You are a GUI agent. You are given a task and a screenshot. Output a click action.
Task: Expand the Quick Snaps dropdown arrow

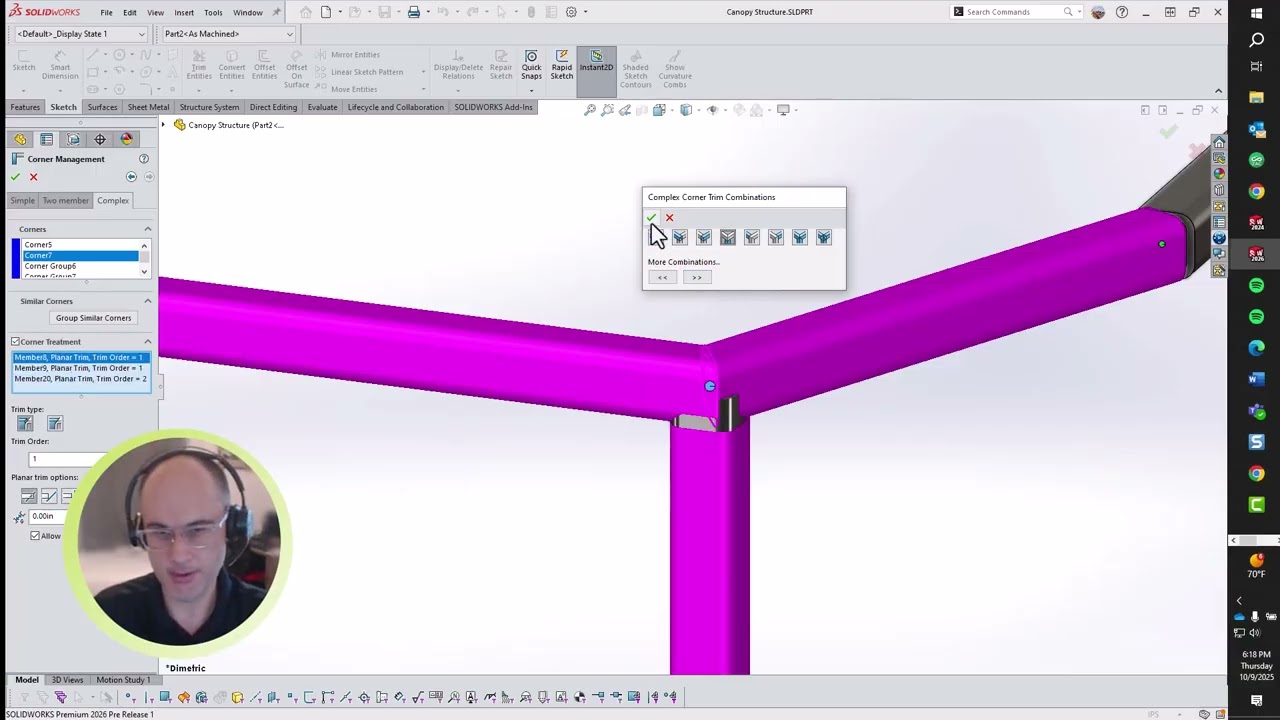[531, 90]
